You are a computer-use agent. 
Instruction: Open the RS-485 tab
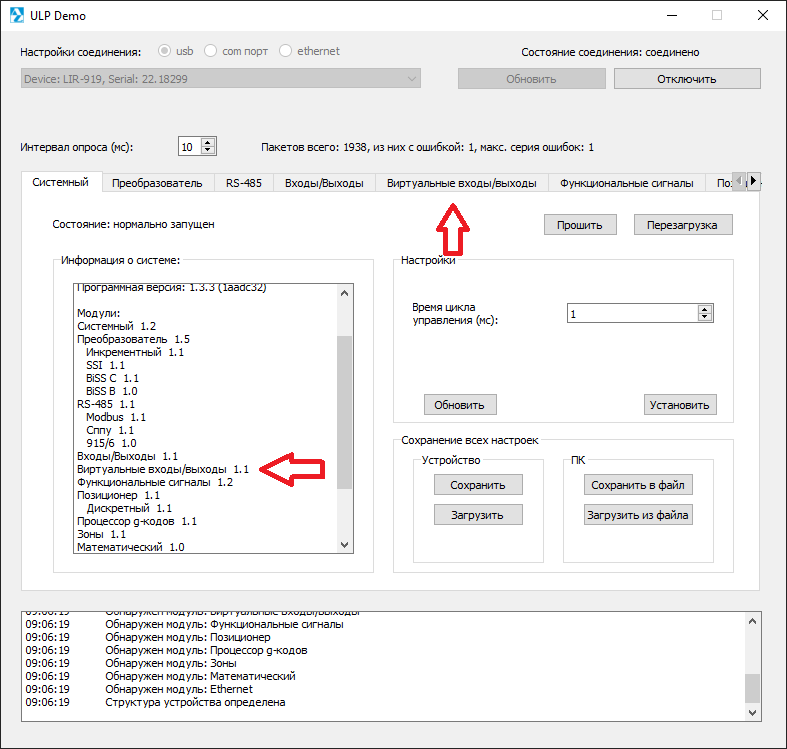coord(243,183)
